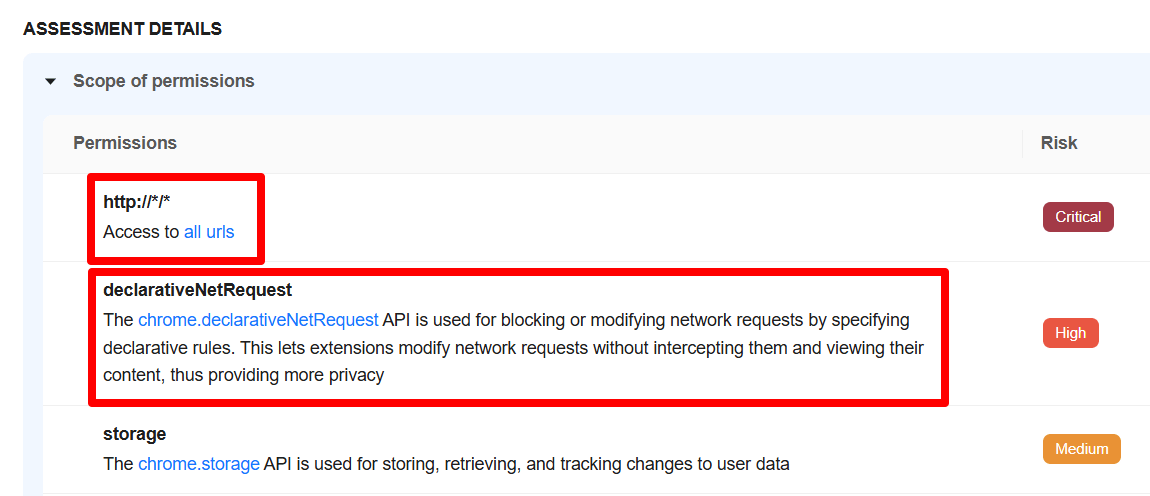Open the chrome.declarativeNetRequest API link
The height and width of the screenshot is (496, 1150).
tap(258, 320)
